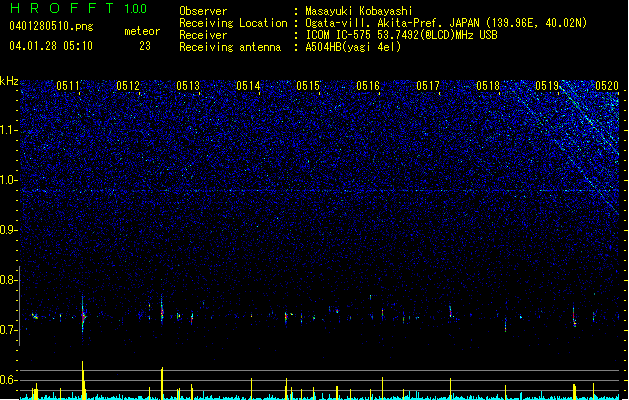Click the receiver ICOM IC-575 53.7492 MHz text

(x=401, y=35)
